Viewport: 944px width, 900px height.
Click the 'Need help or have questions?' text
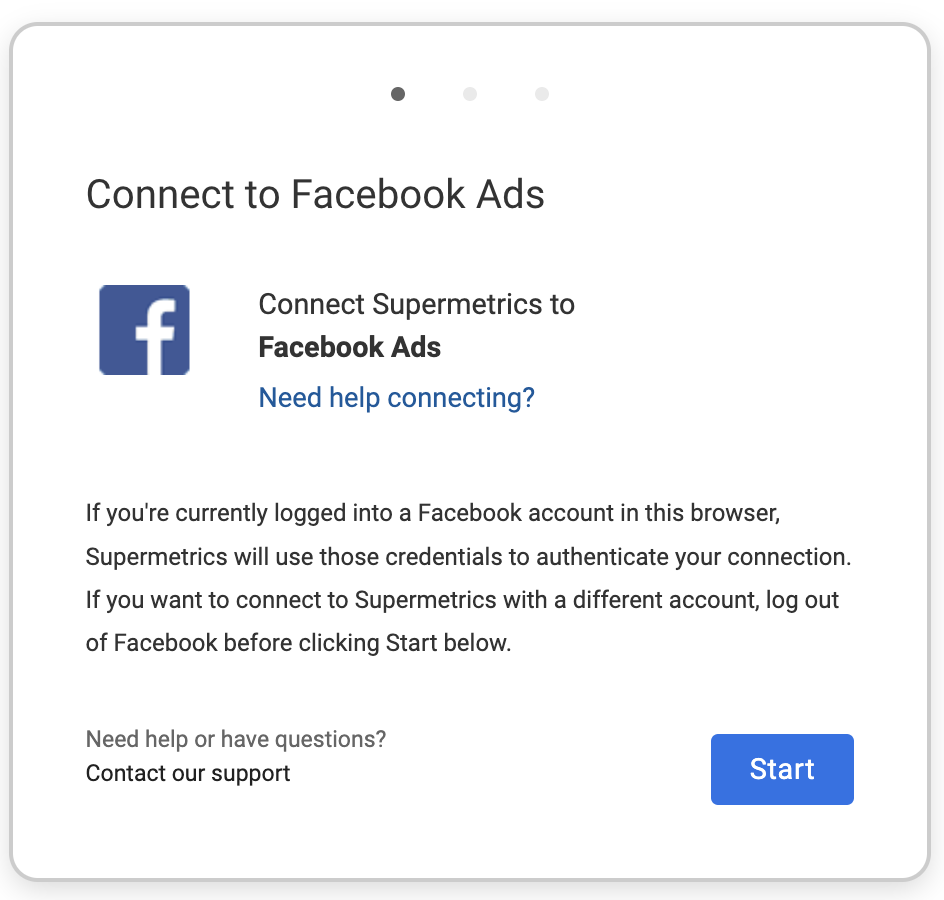tap(236, 739)
